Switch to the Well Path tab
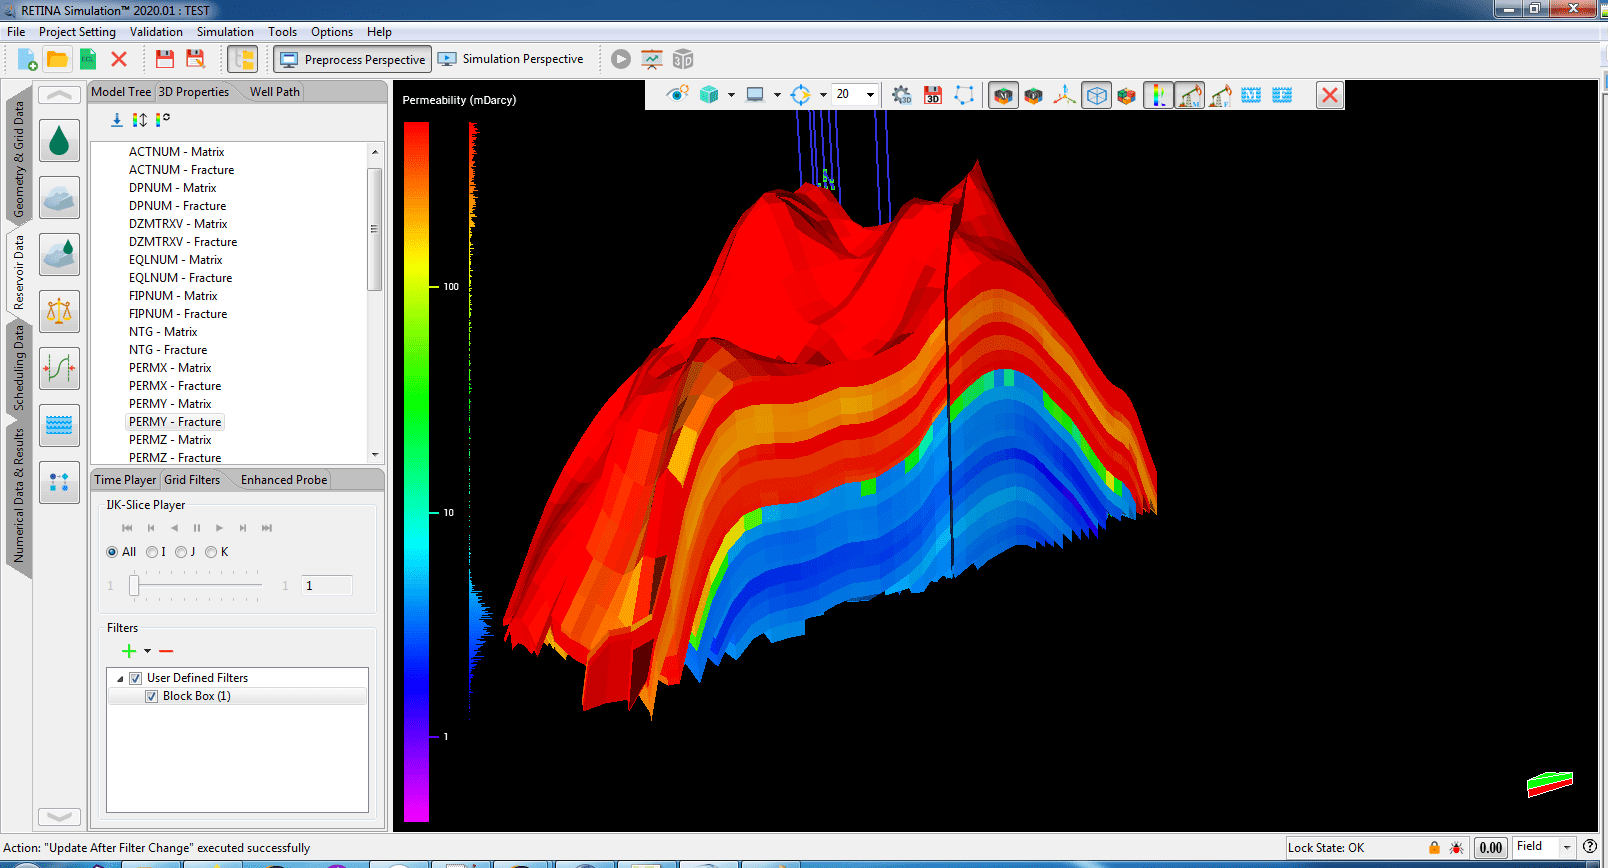 coord(274,92)
